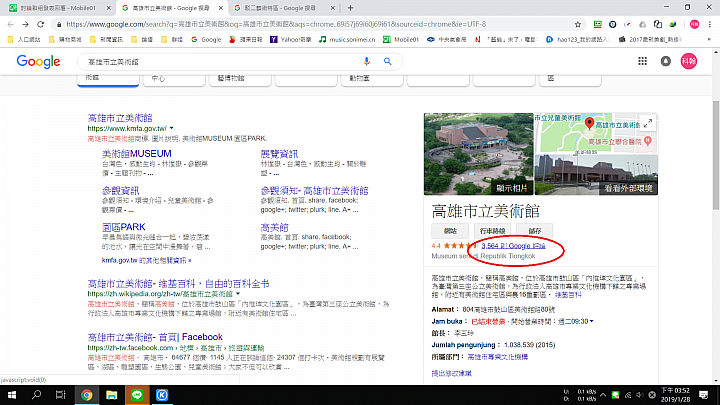This screenshot has height=405, width=720.
Task: Open the Google bookmark in the bookmarks bar
Action: pyautogui.click(x=206, y=39)
